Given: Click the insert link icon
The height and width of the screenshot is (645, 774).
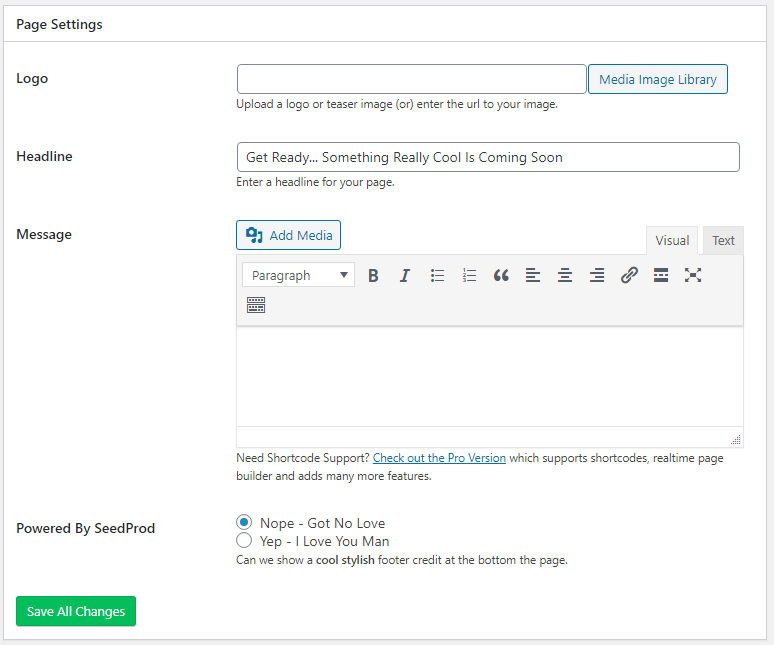Looking at the screenshot, I should click(629, 275).
